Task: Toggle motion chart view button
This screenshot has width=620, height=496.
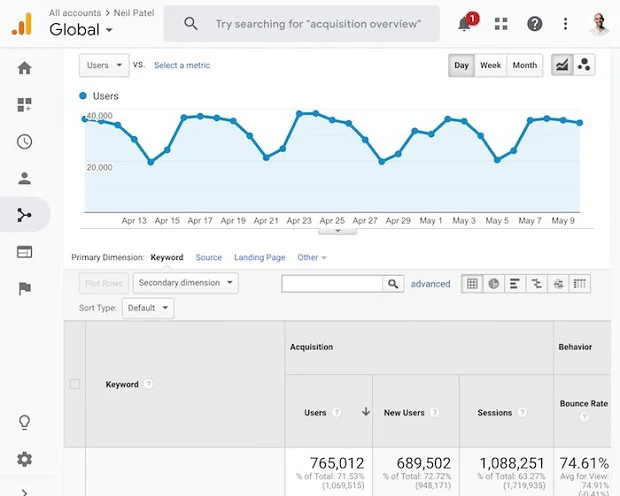Action: pos(584,65)
